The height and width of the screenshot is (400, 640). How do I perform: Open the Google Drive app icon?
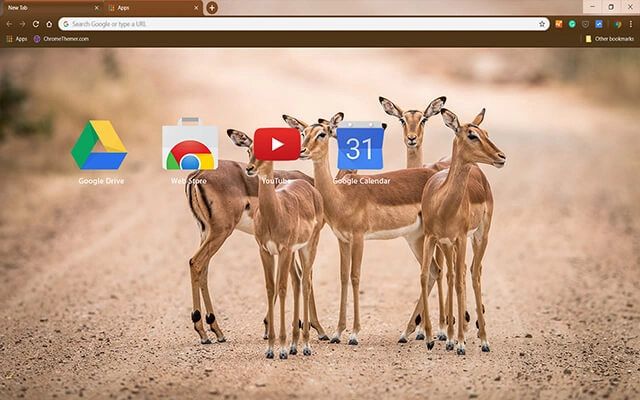click(x=99, y=145)
